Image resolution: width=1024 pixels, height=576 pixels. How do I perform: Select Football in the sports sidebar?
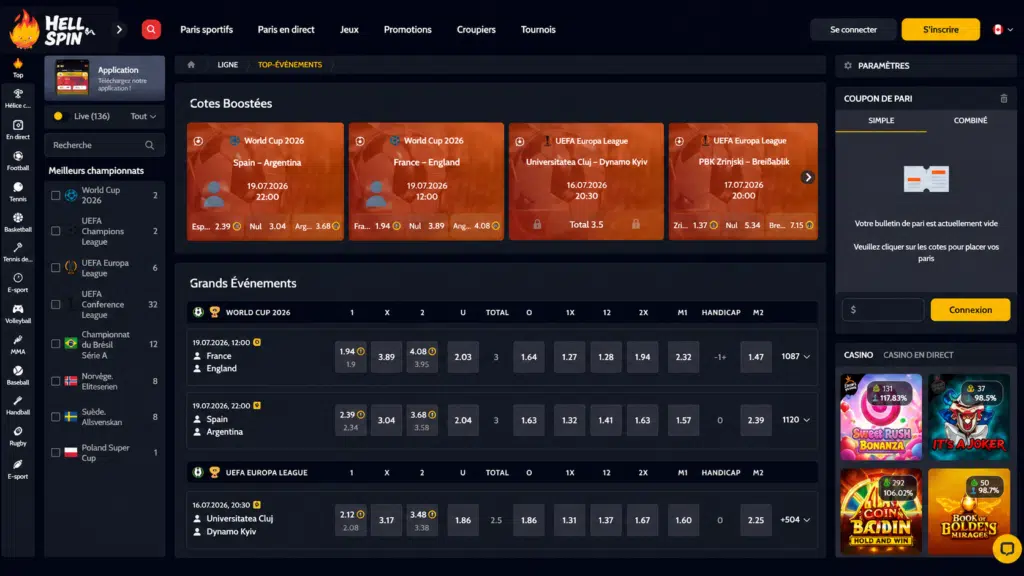[x=18, y=161]
